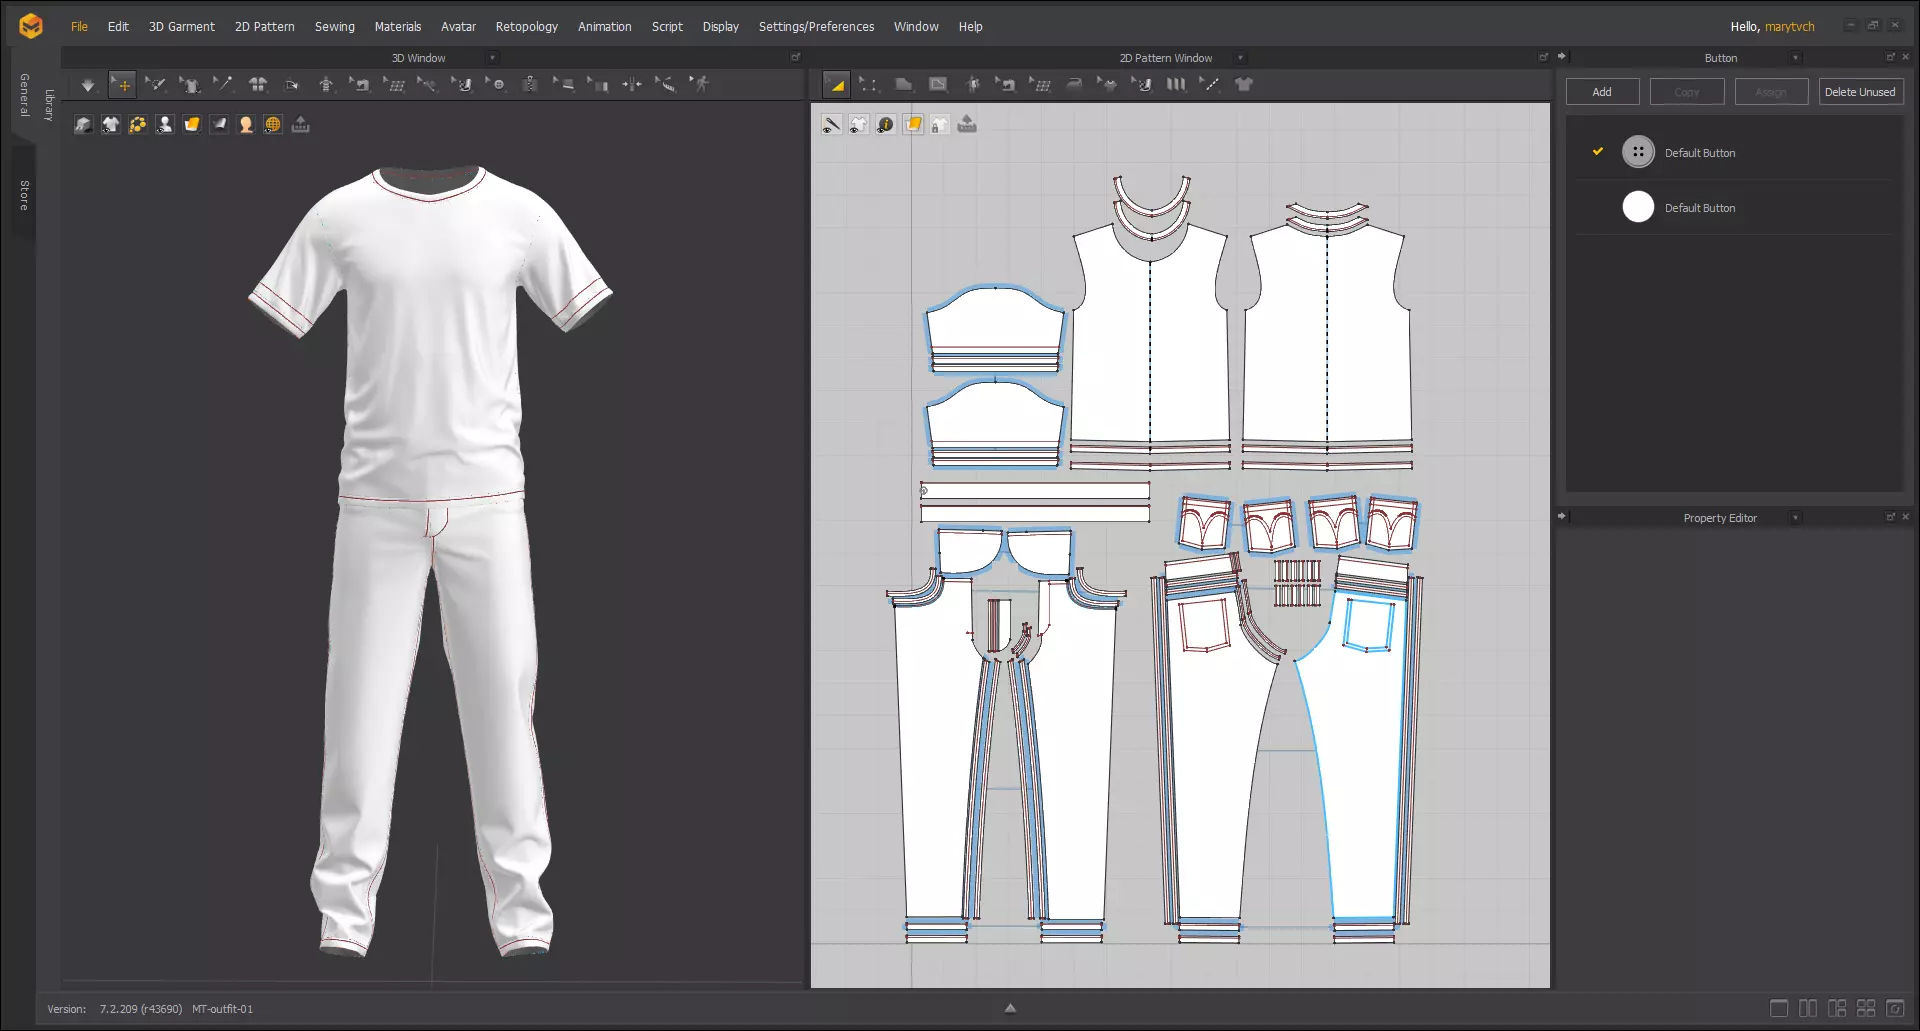Open the Store side tab
The width and height of the screenshot is (1920, 1031).
pyautogui.click(x=24, y=195)
